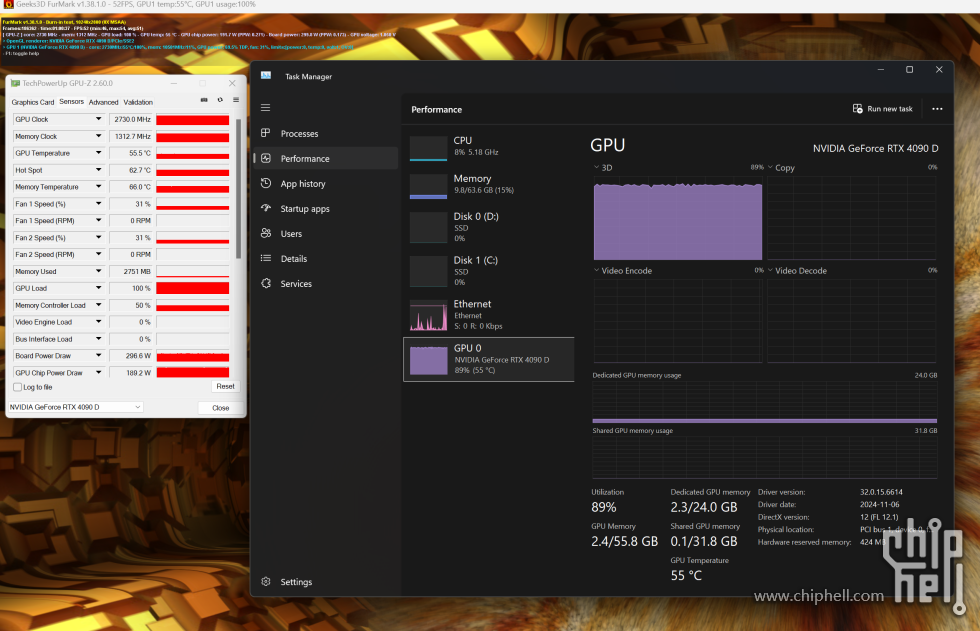Open the NVIDIA GeForce RTX 4090 D selector
The width and height of the screenshot is (980, 631).
coord(75,407)
